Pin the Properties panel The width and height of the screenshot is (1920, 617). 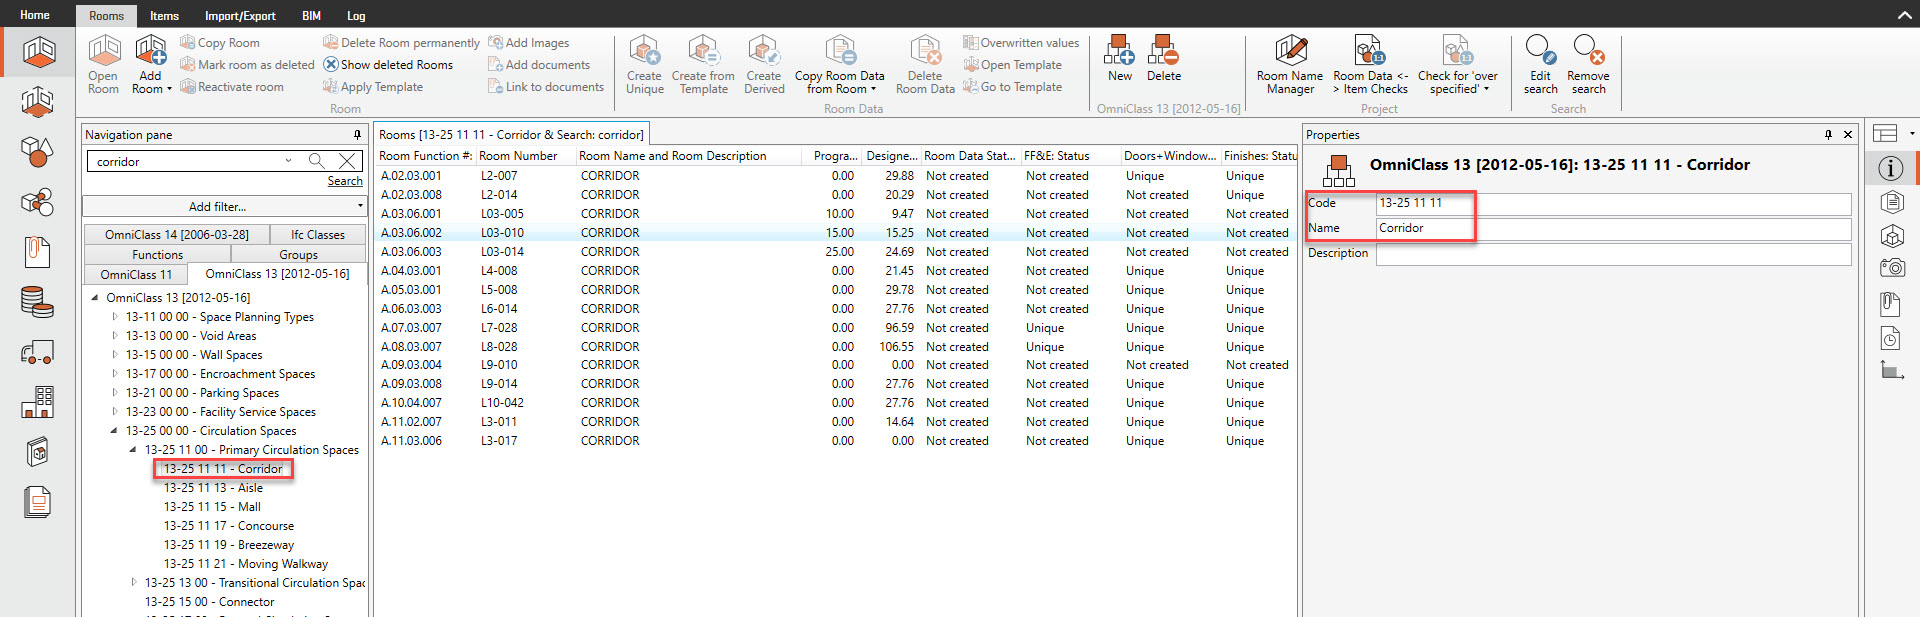(x=1828, y=135)
